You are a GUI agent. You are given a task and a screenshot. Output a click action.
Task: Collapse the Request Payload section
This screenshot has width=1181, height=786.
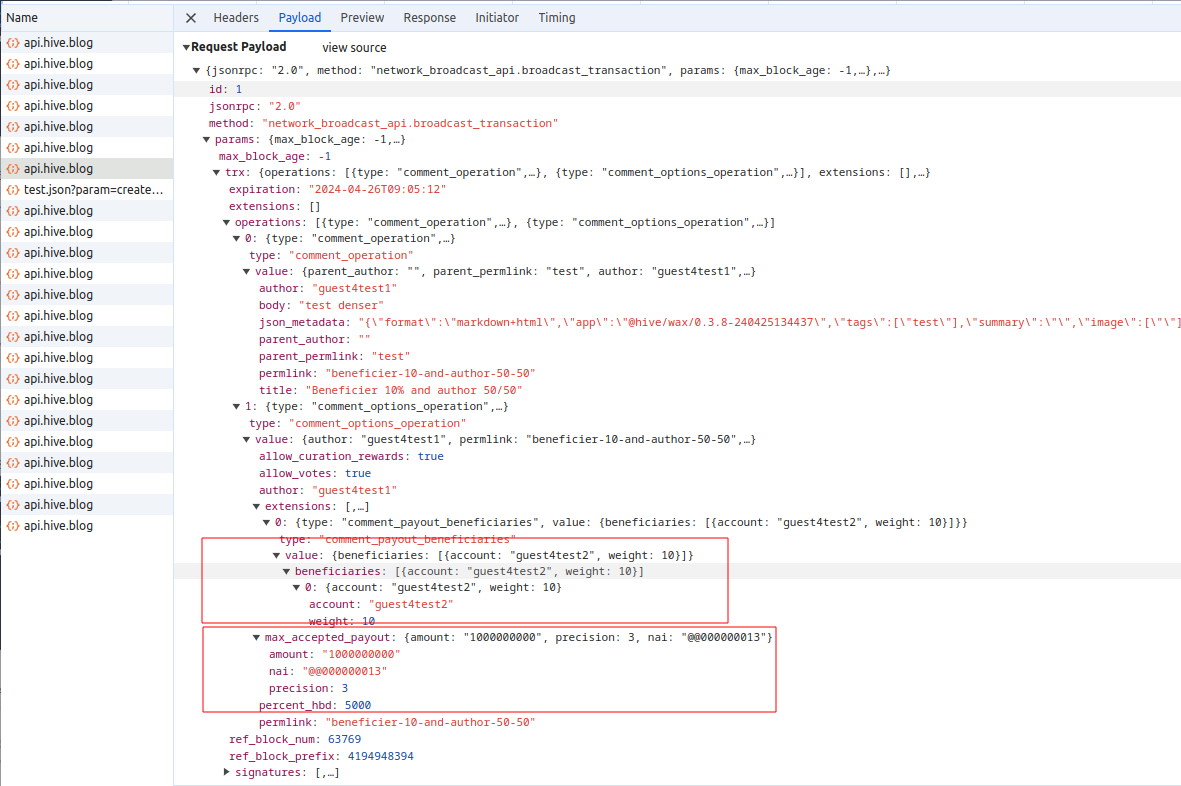coord(186,48)
